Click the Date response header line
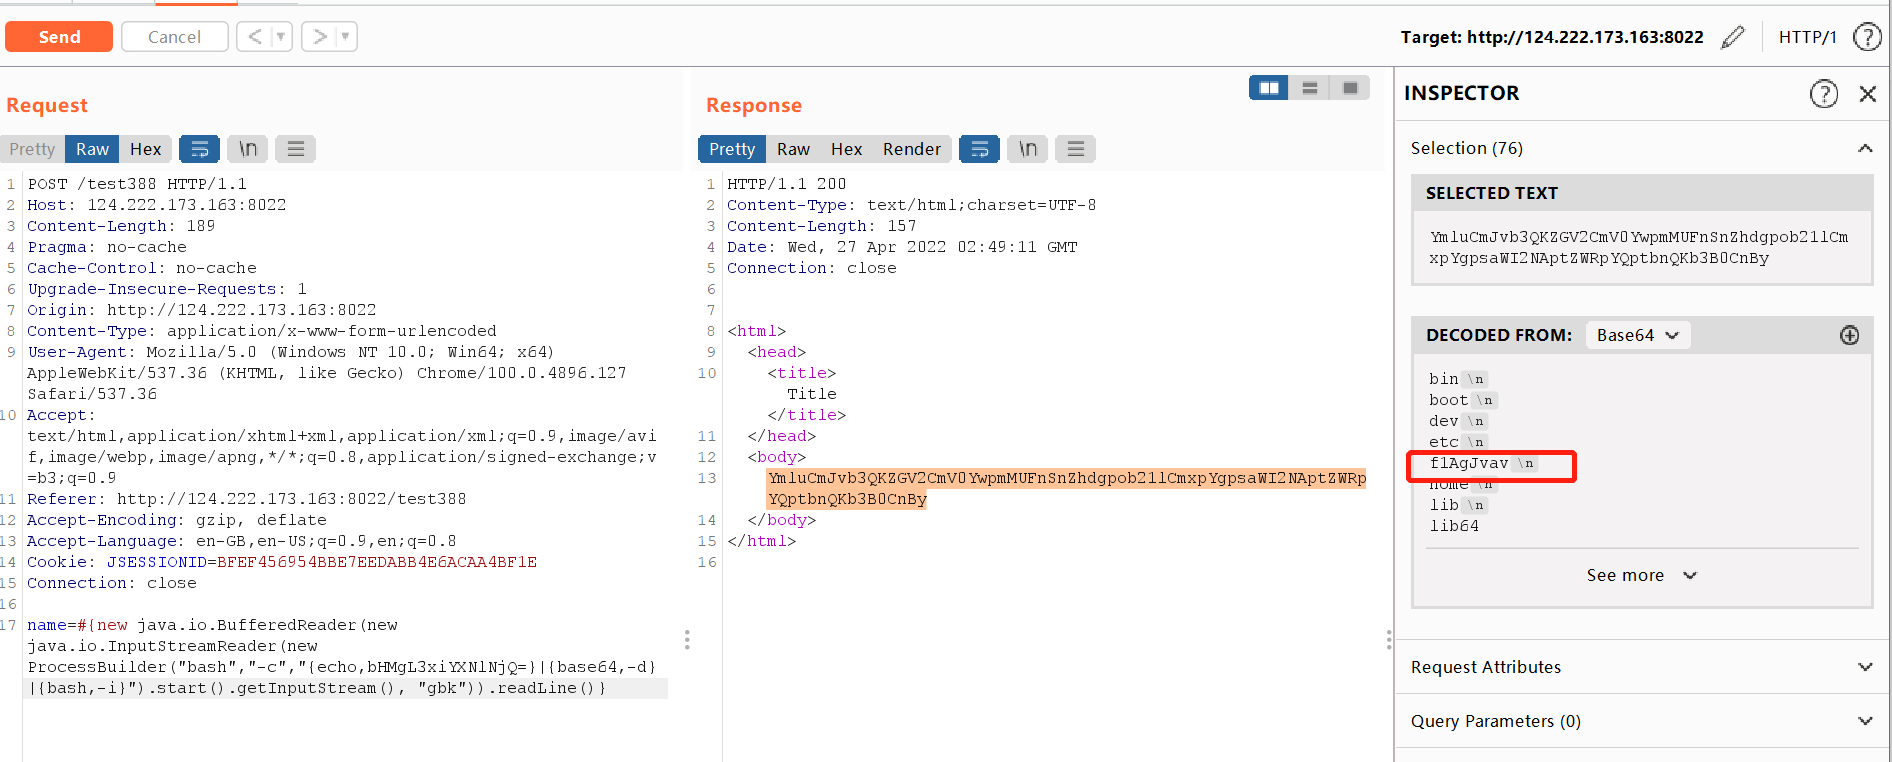Screen dimensions: 1892x762 pyautogui.click(x=902, y=247)
